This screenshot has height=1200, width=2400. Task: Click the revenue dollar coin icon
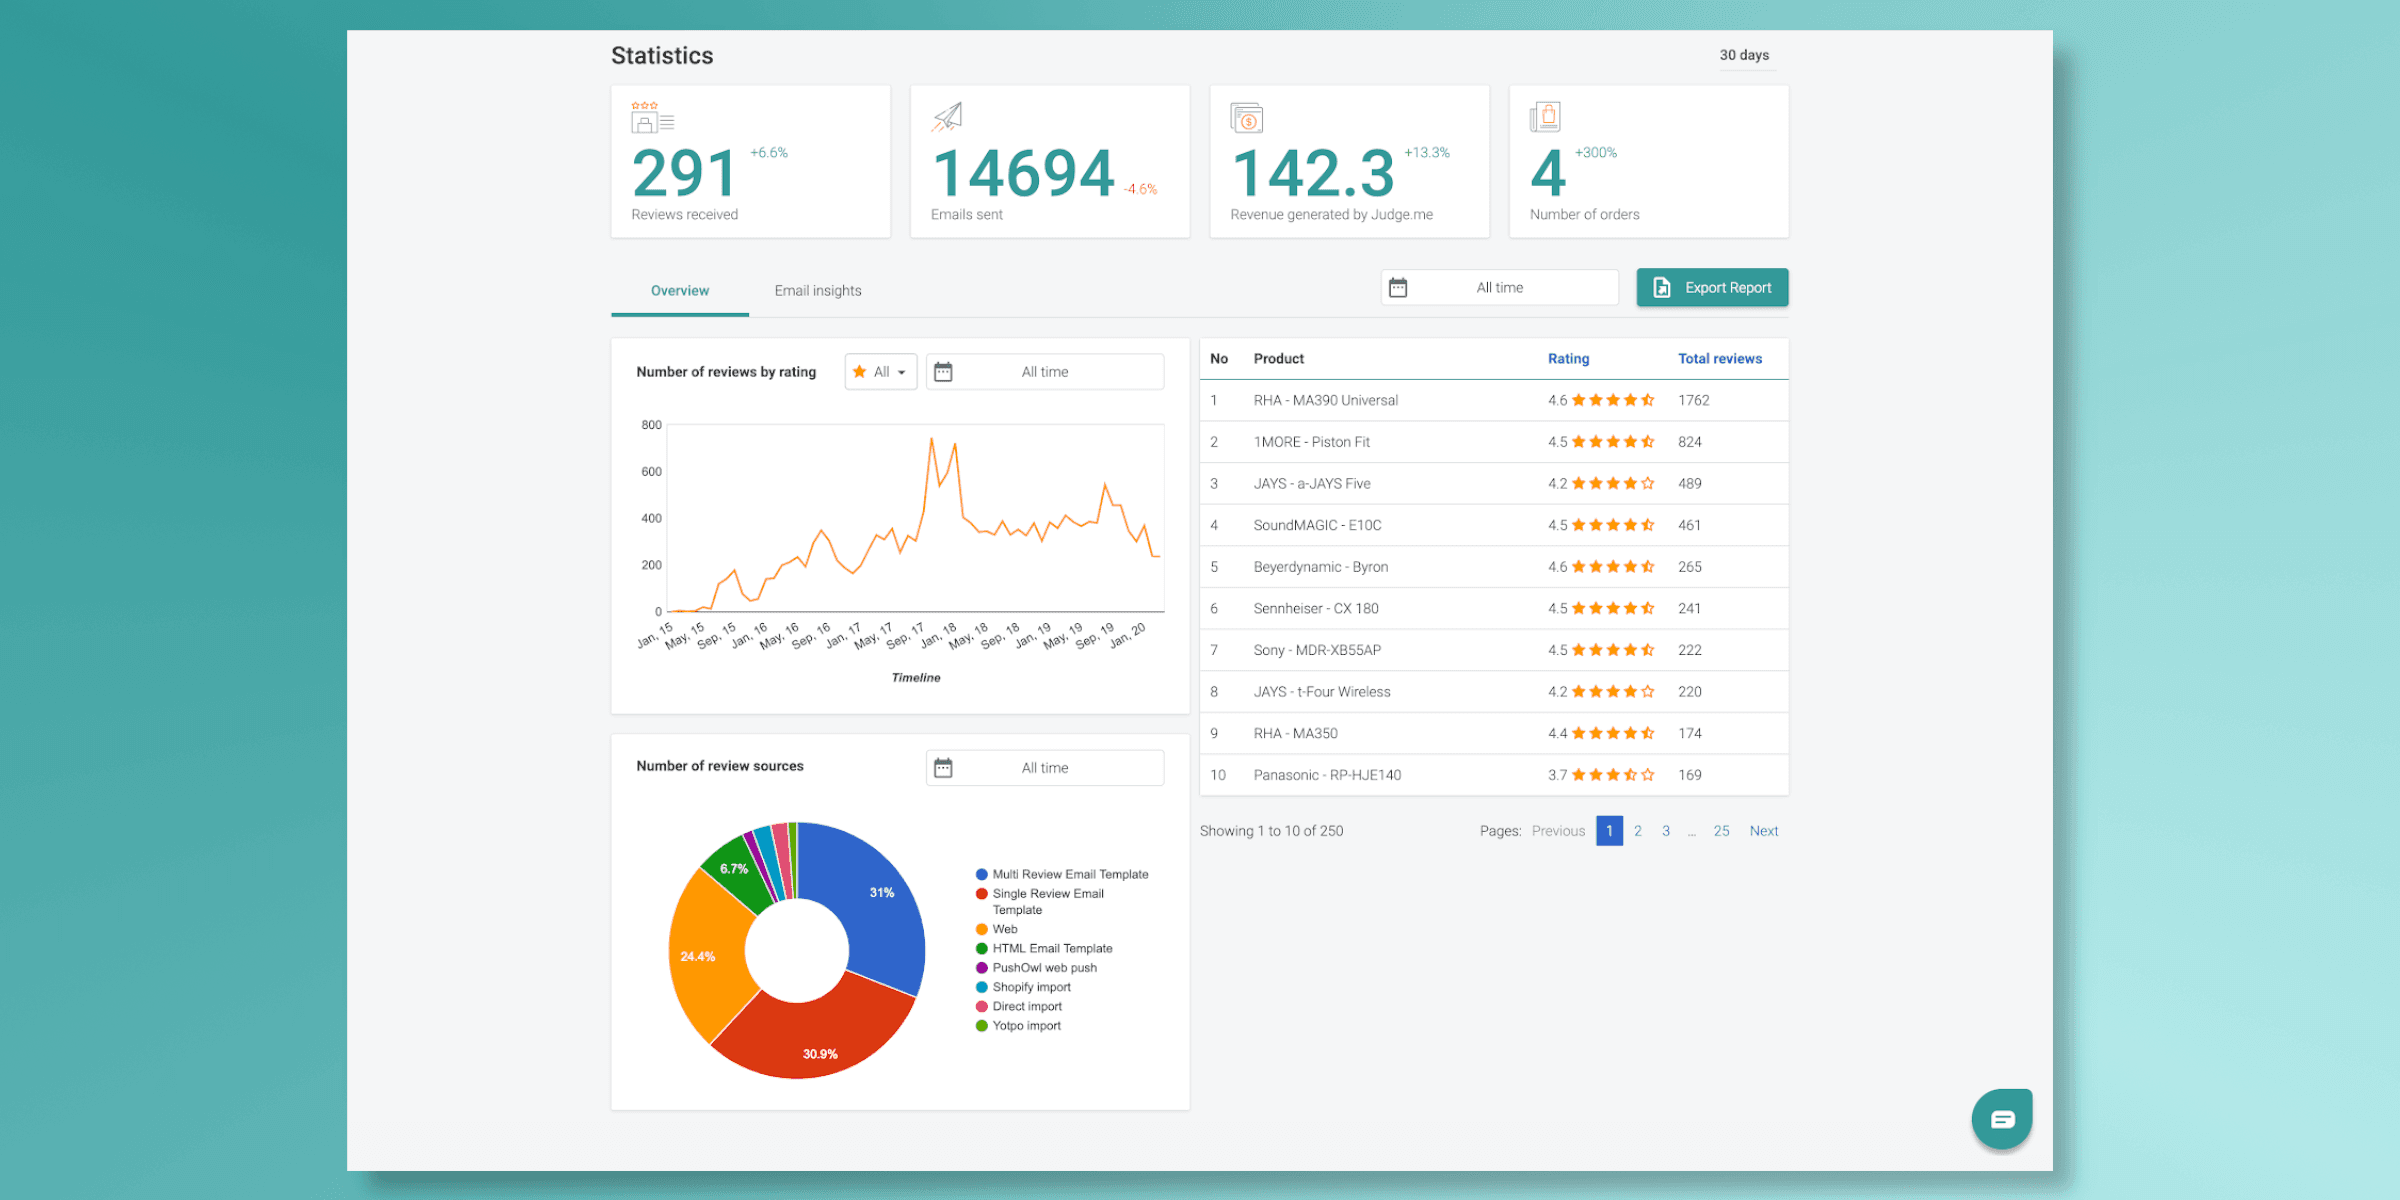pos(1246,118)
